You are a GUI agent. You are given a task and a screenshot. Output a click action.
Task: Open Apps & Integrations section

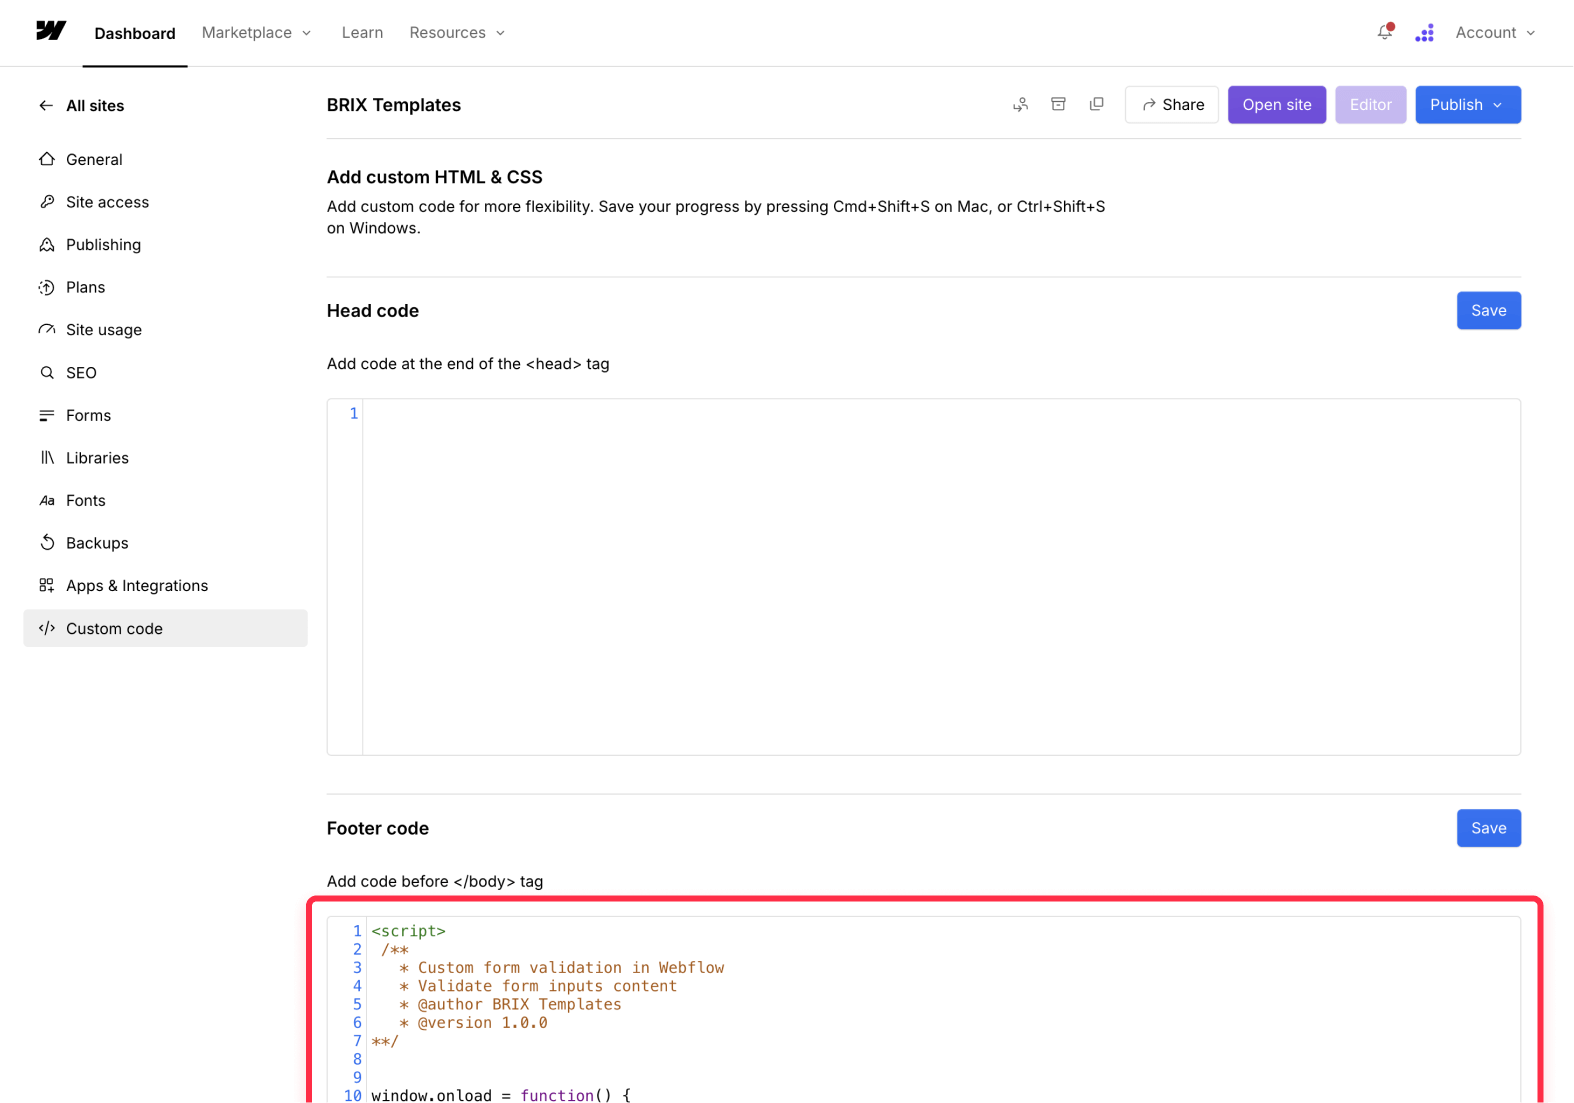pyautogui.click(x=165, y=586)
